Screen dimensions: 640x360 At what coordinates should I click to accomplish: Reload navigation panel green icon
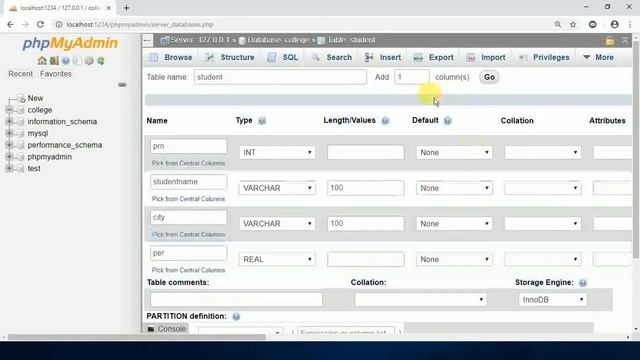(100, 61)
